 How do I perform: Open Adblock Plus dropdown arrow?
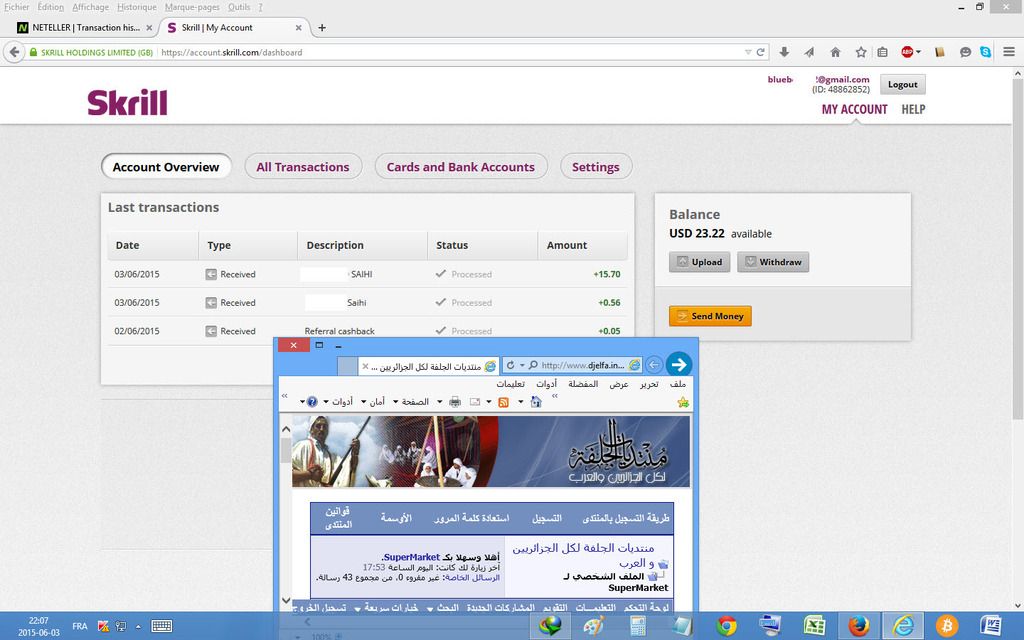[x=918, y=52]
